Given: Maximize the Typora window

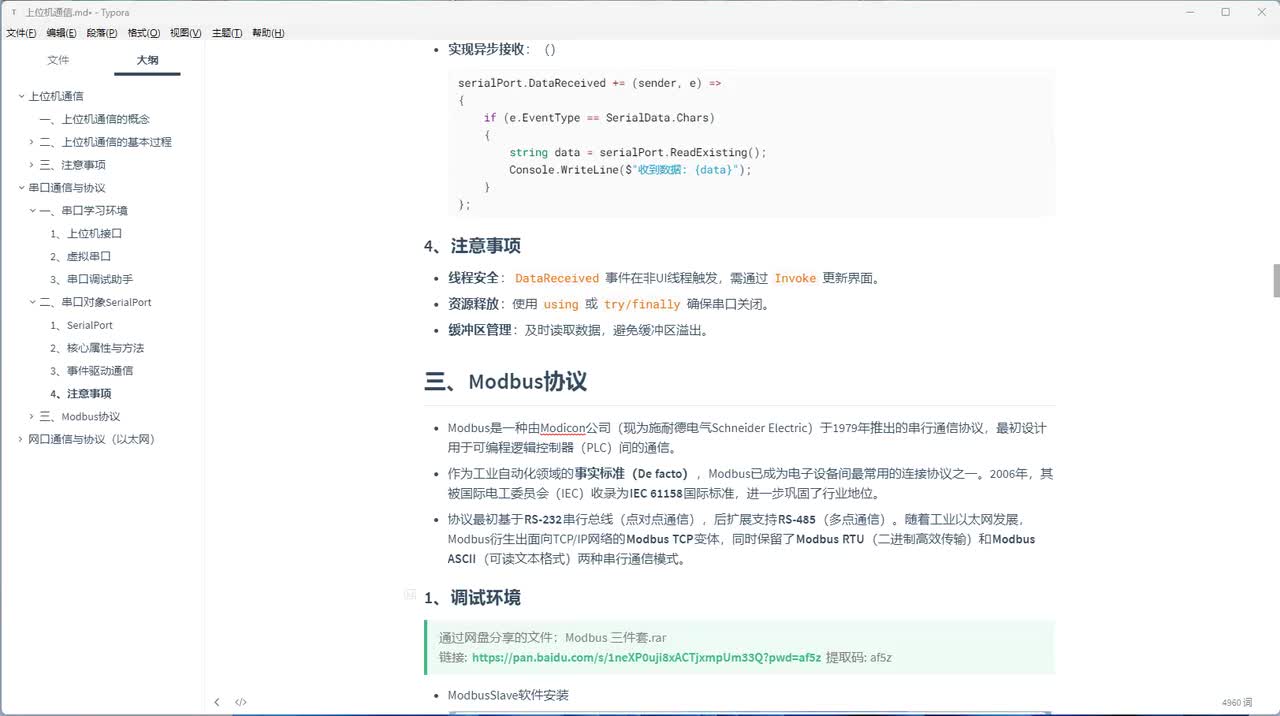Looking at the screenshot, I should pos(1226,12).
